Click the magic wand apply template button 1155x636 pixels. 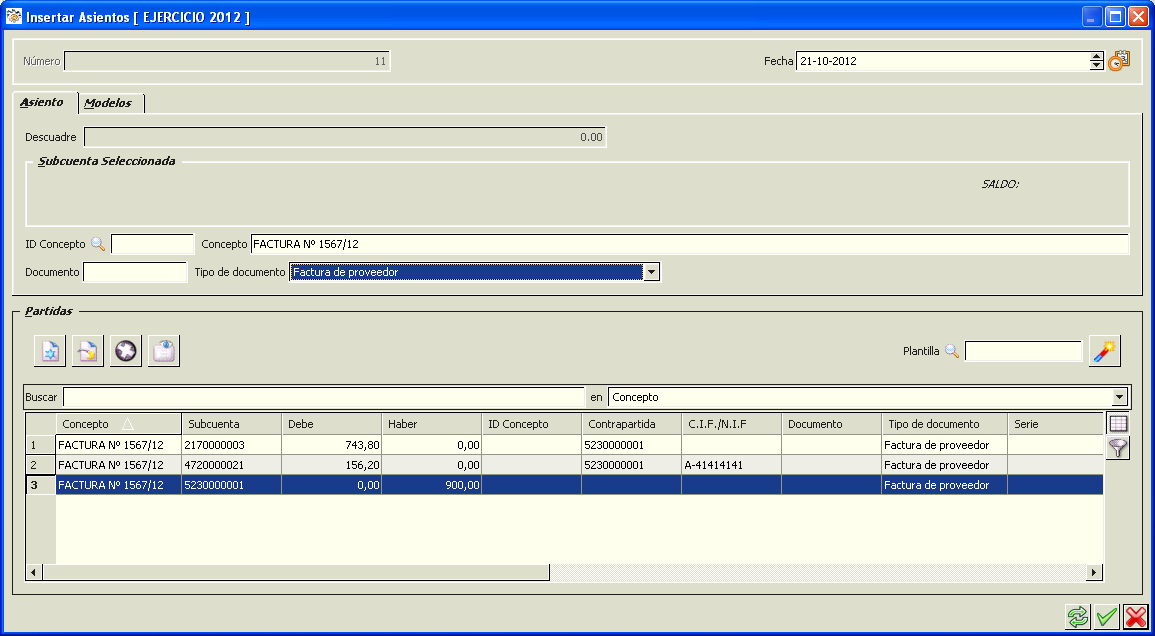[x=1104, y=352]
